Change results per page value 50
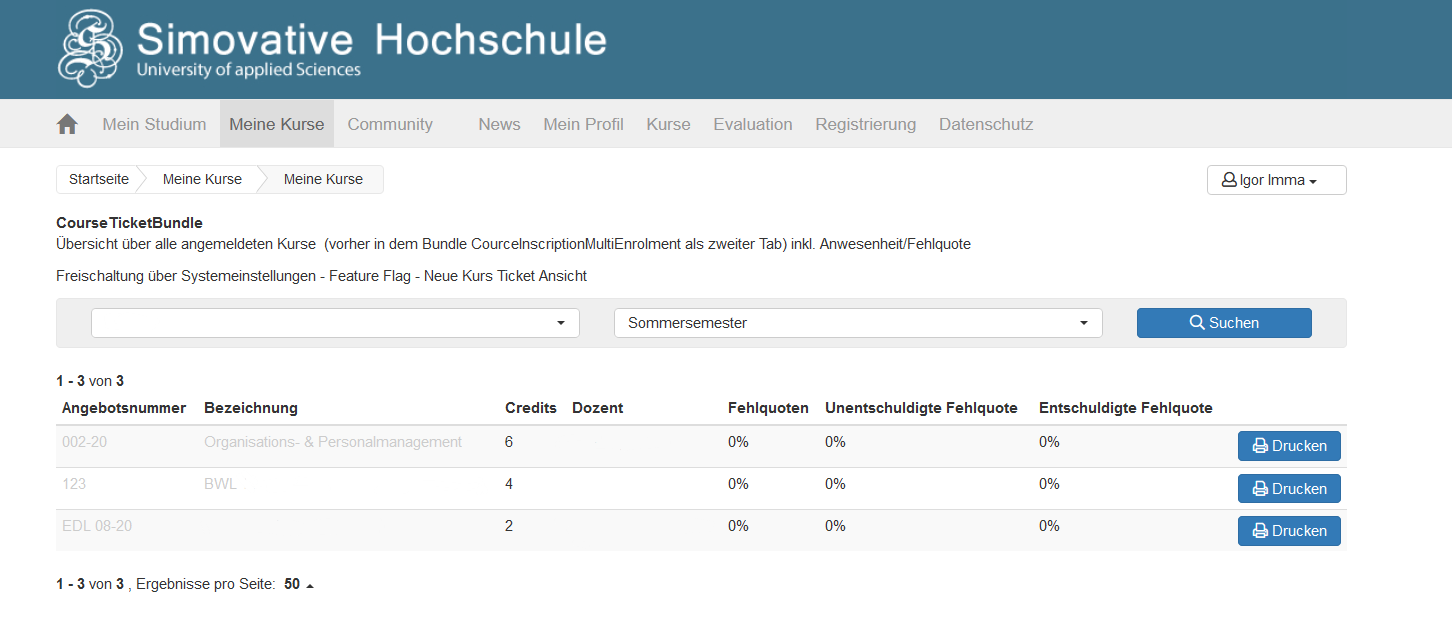Screen dimensions: 1452x637 [x=298, y=584]
